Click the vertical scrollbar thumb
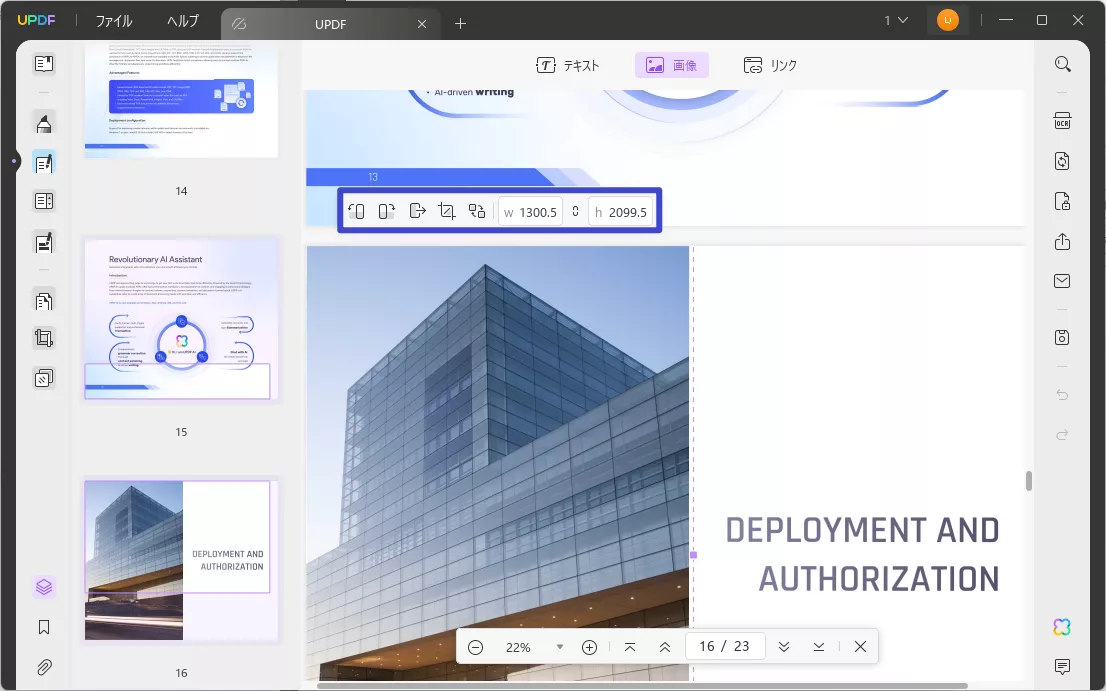The width and height of the screenshot is (1106, 691). click(x=1028, y=481)
